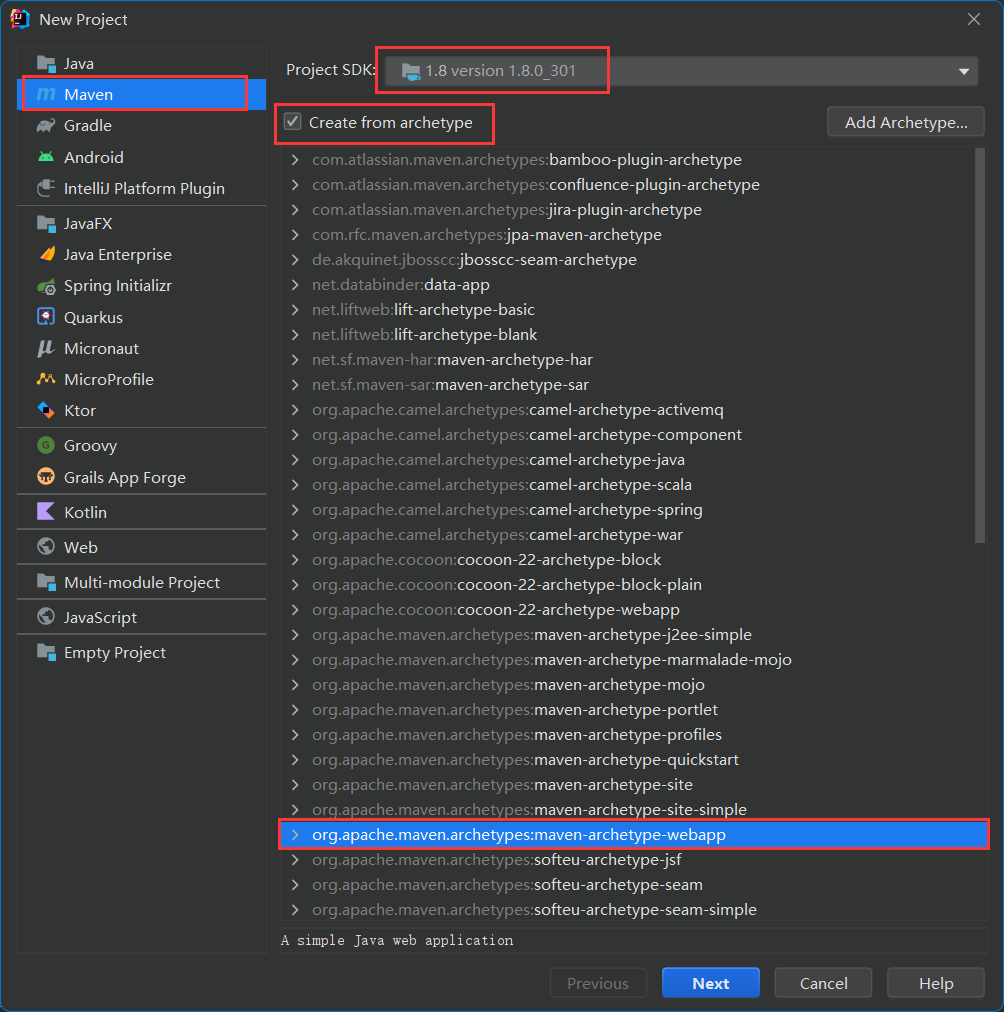Click the Groovy project type icon
Viewport: 1004px width, 1012px height.
tap(46, 446)
